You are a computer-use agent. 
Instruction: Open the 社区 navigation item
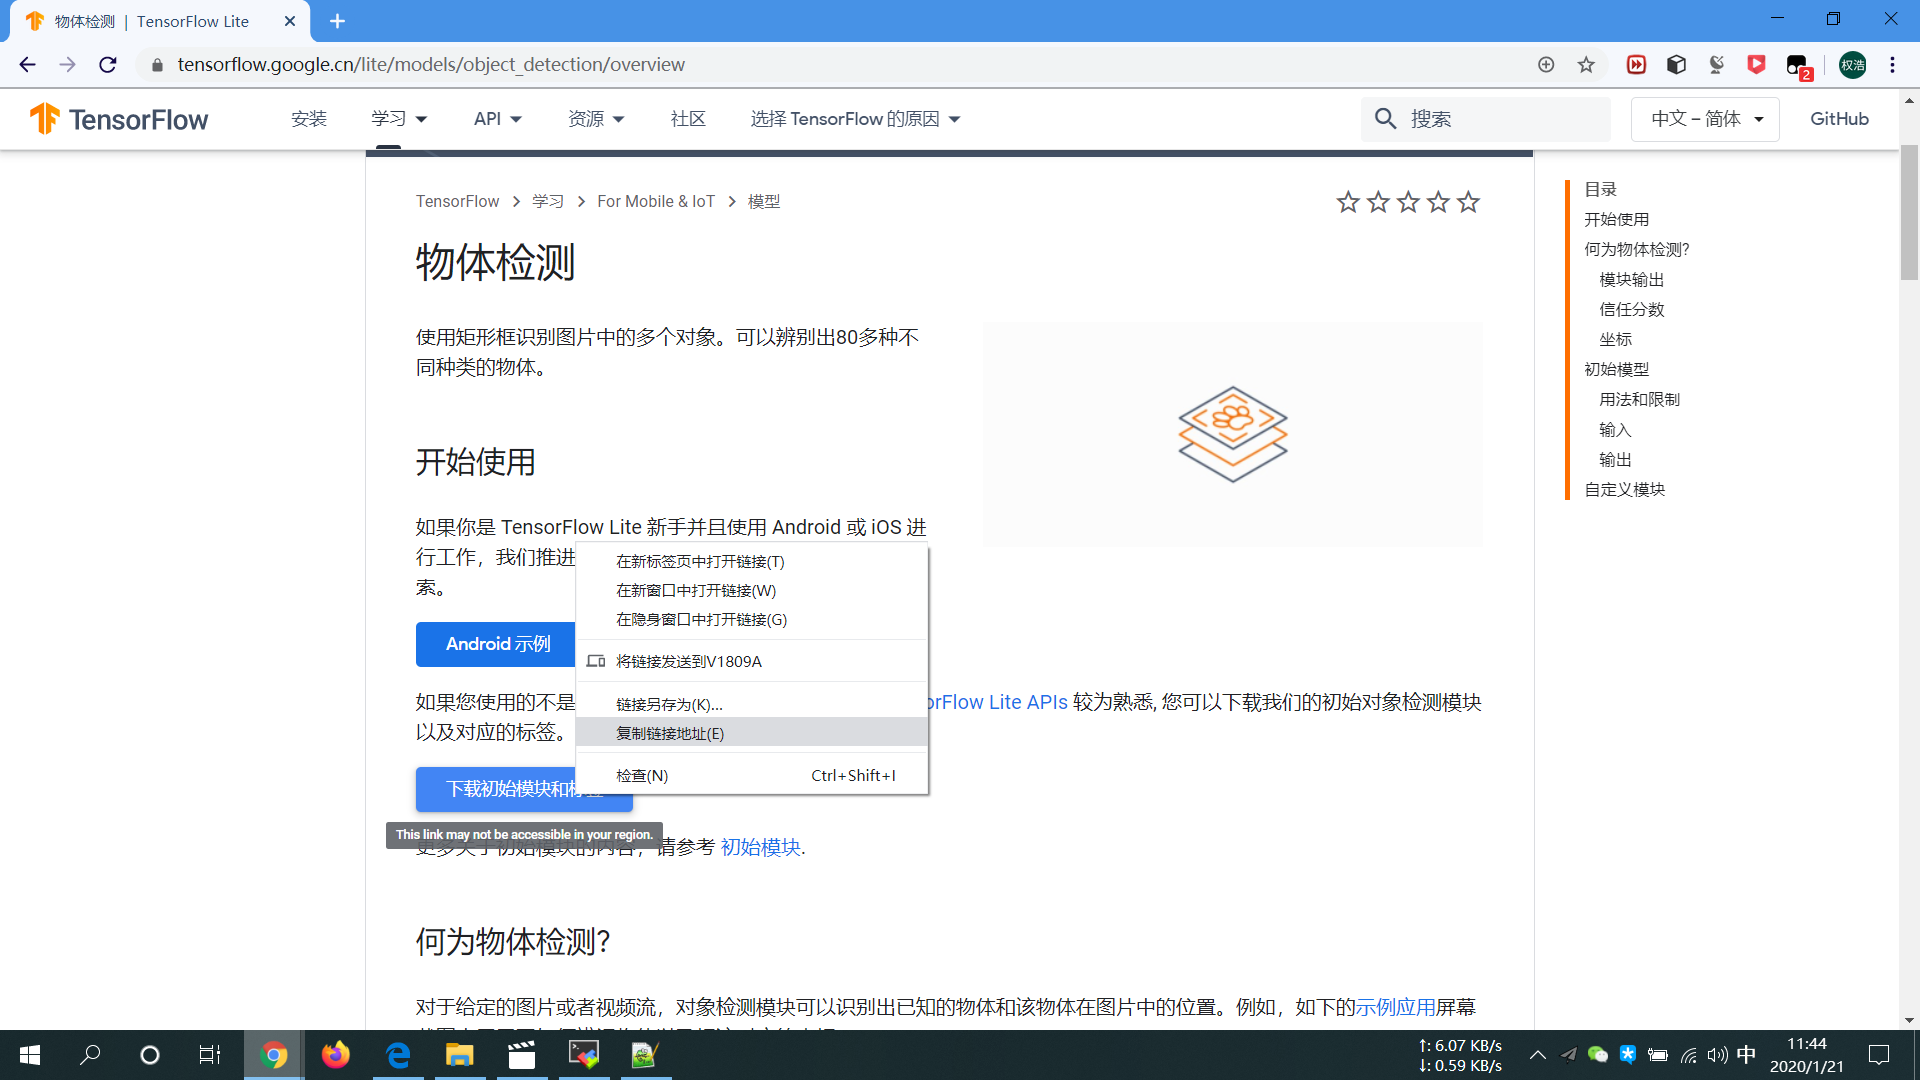tap(687, 118)
